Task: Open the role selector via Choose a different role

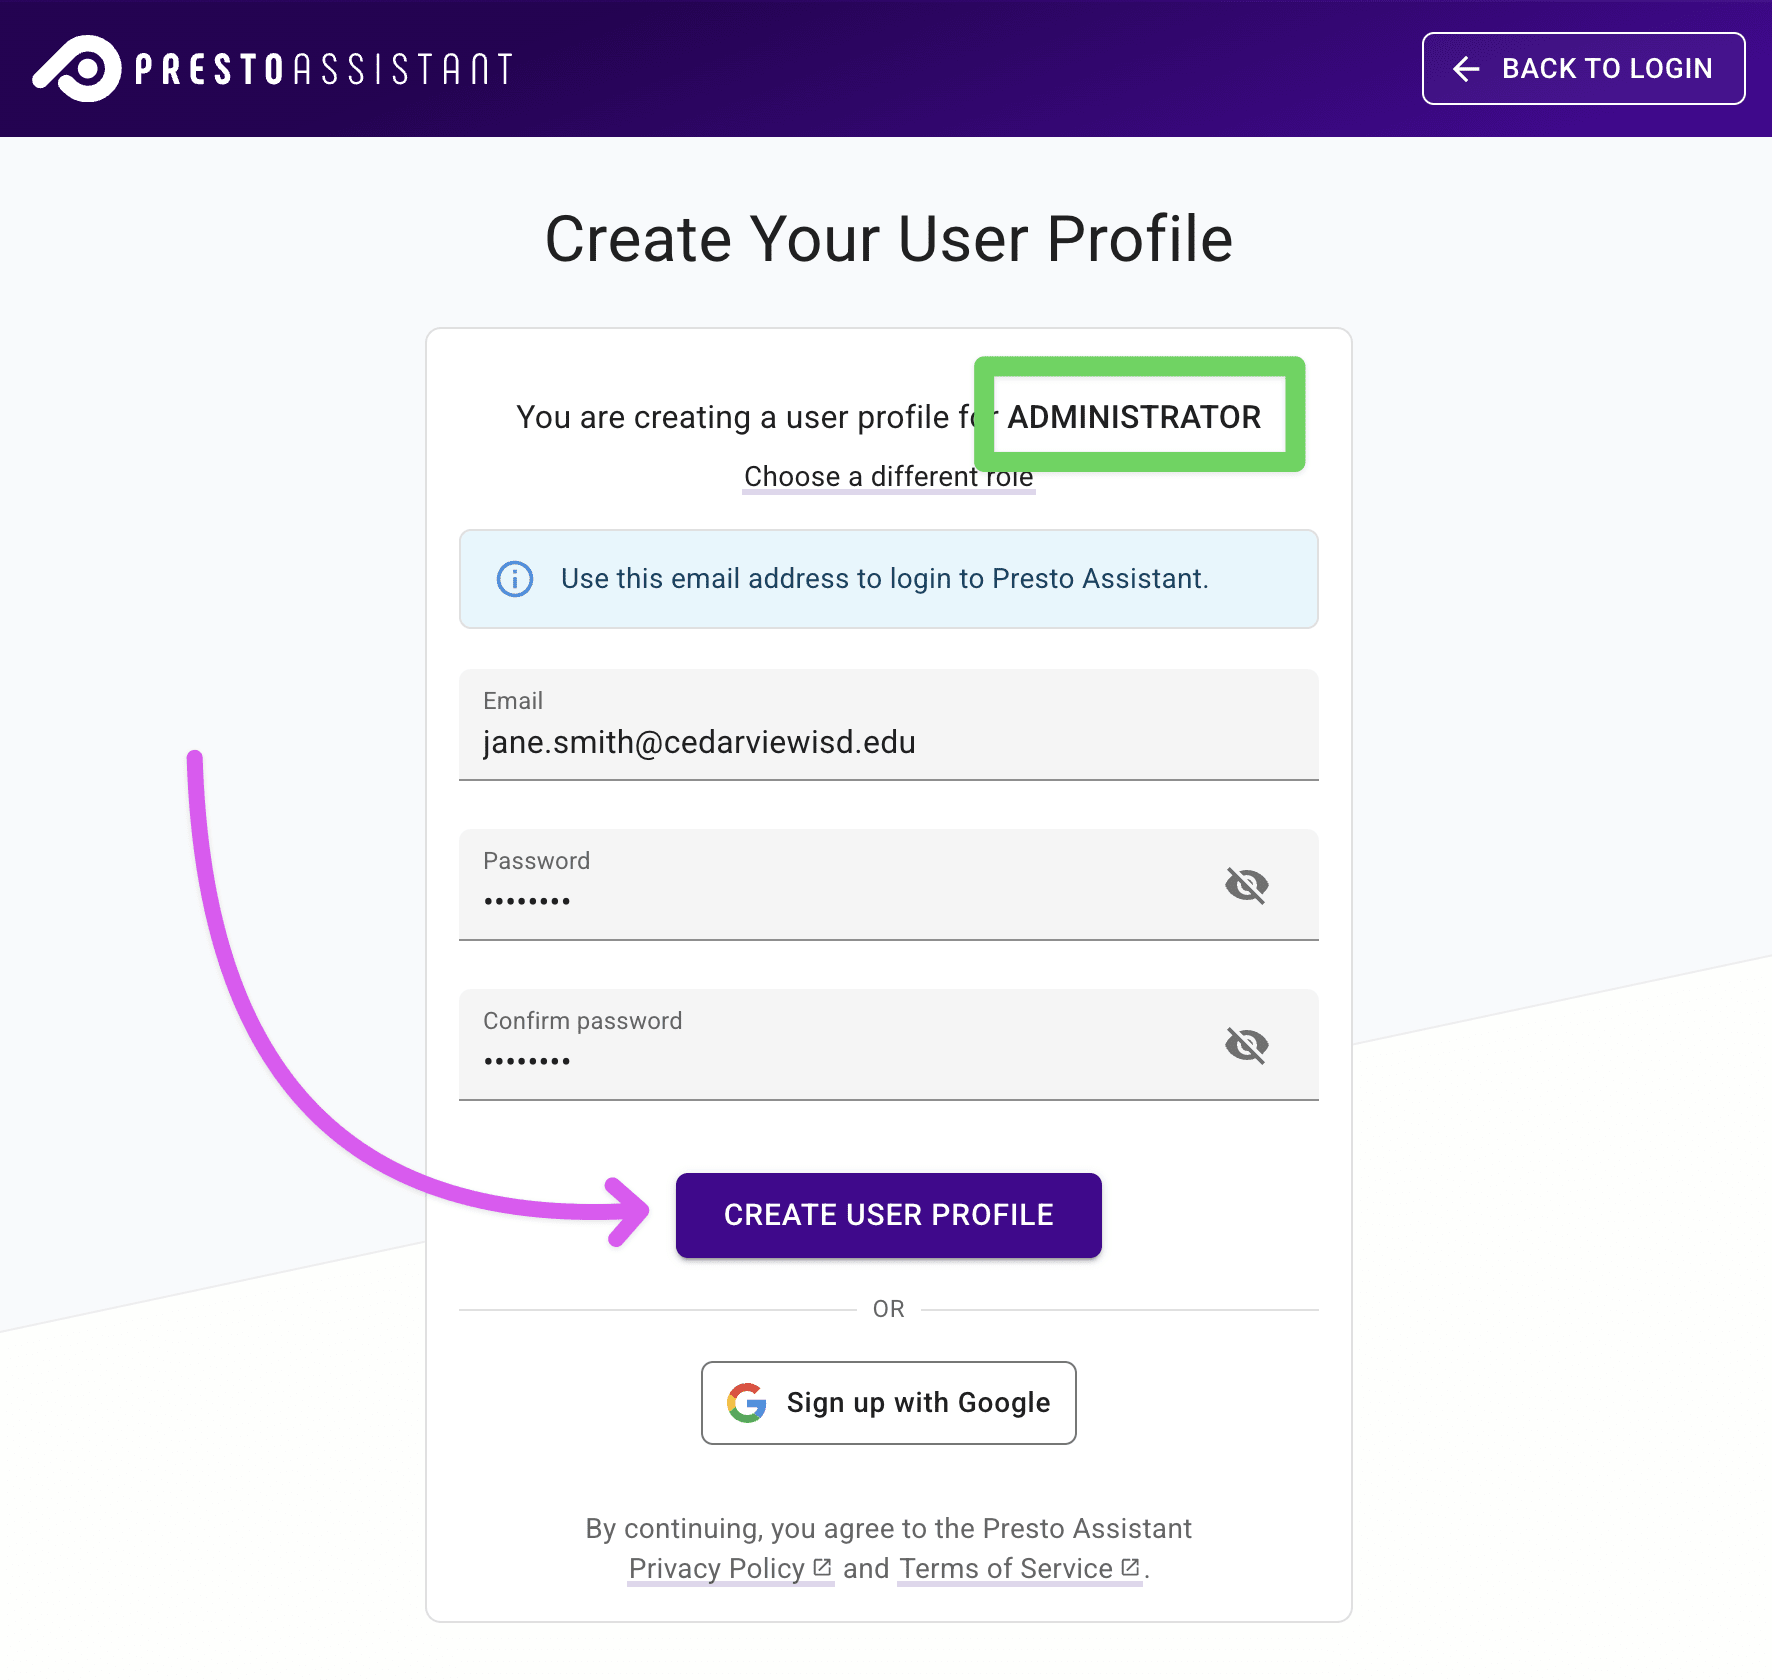Action: (x=888, y=477)
